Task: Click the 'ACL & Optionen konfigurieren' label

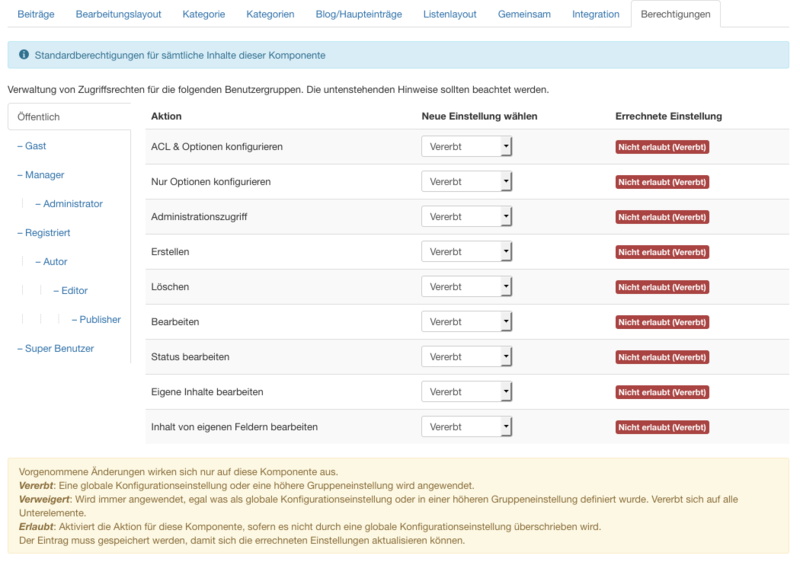Action: 217,146
